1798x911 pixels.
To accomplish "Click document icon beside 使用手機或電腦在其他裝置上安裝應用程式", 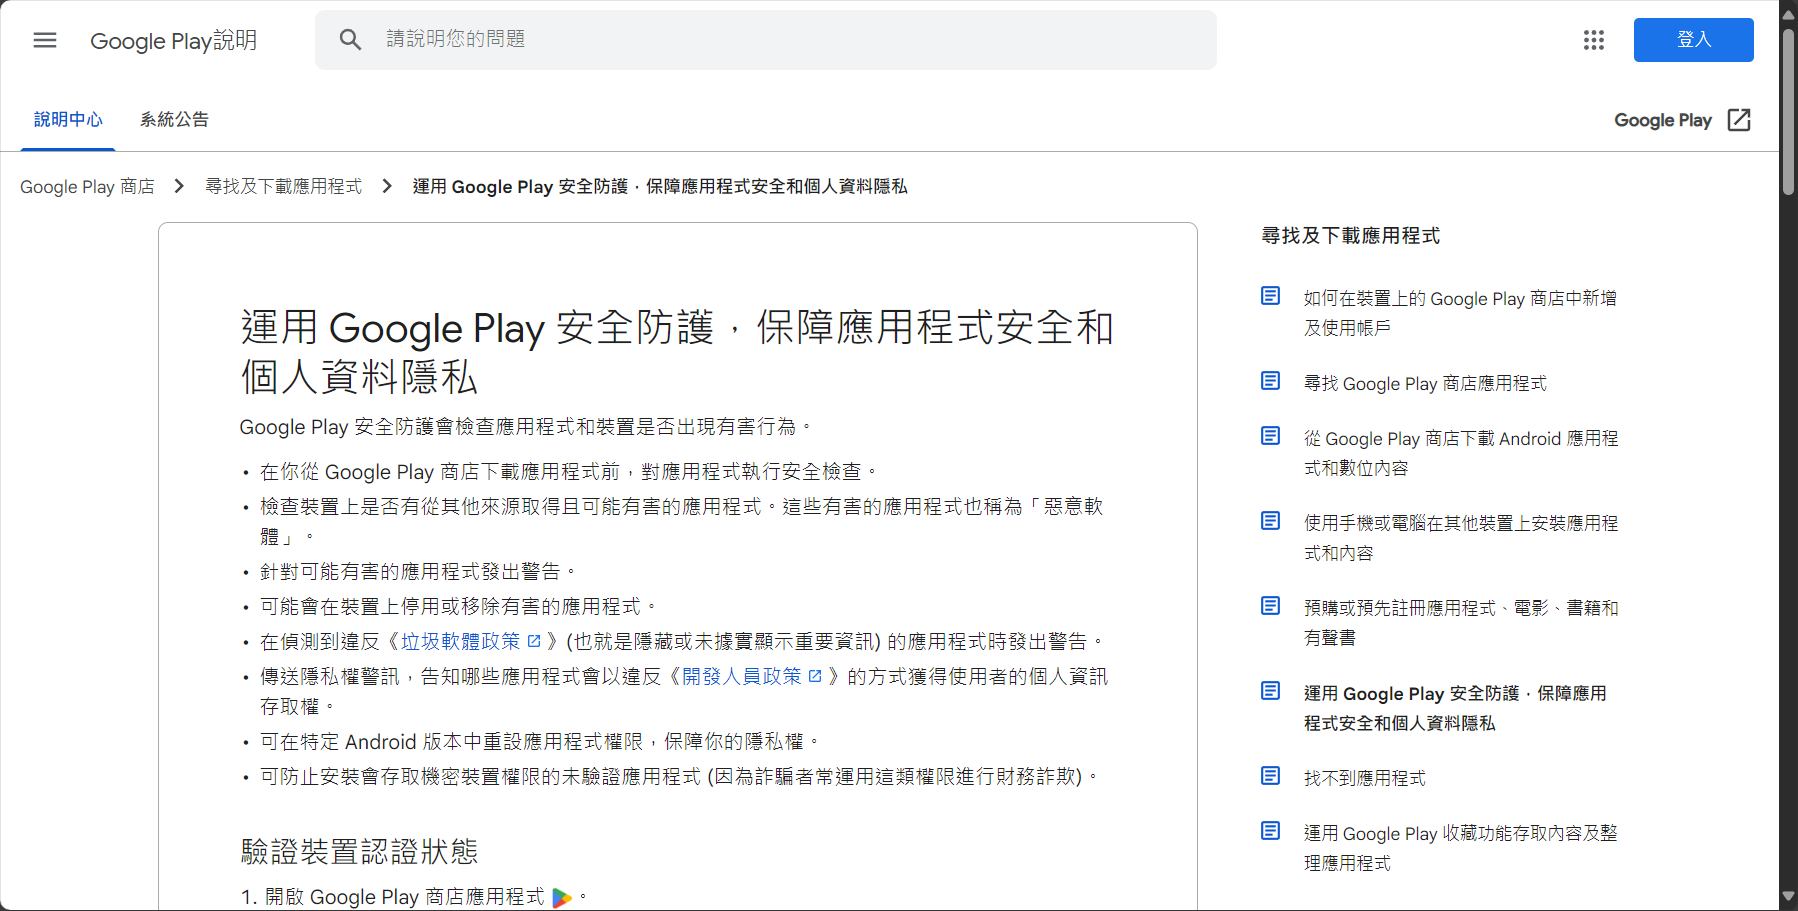I will (1271, 521).
